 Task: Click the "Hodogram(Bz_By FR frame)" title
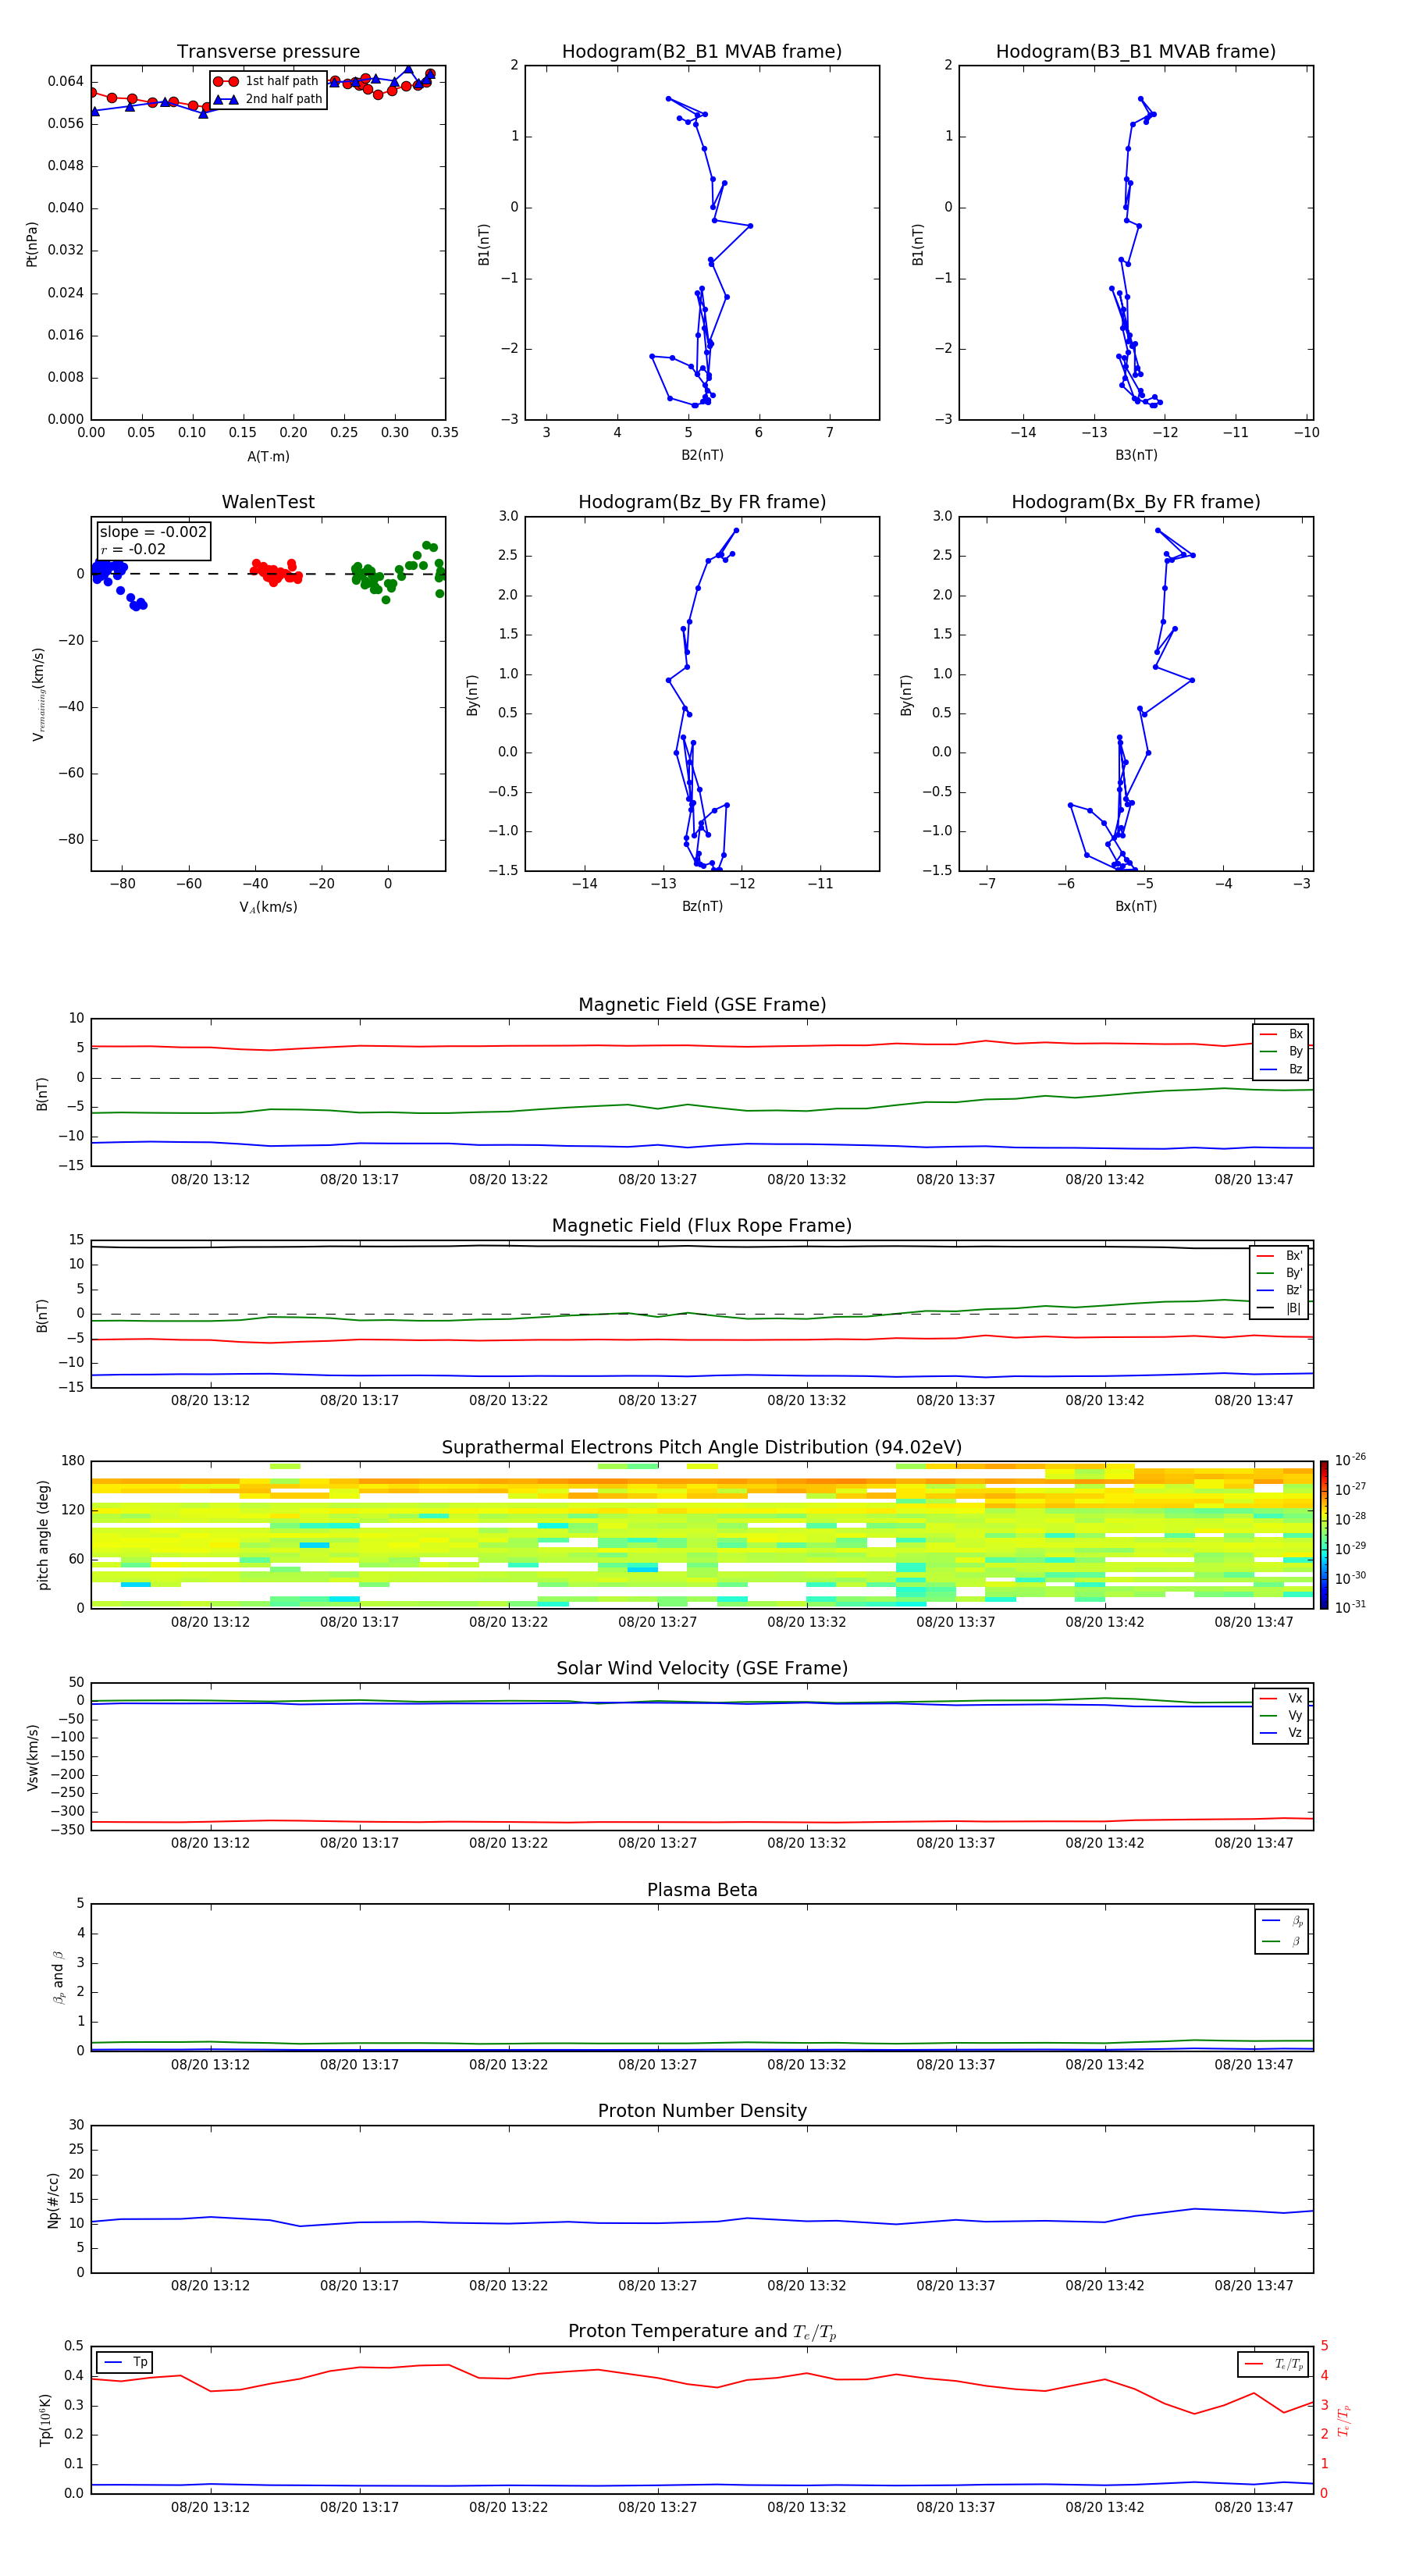tap(702, 502)
